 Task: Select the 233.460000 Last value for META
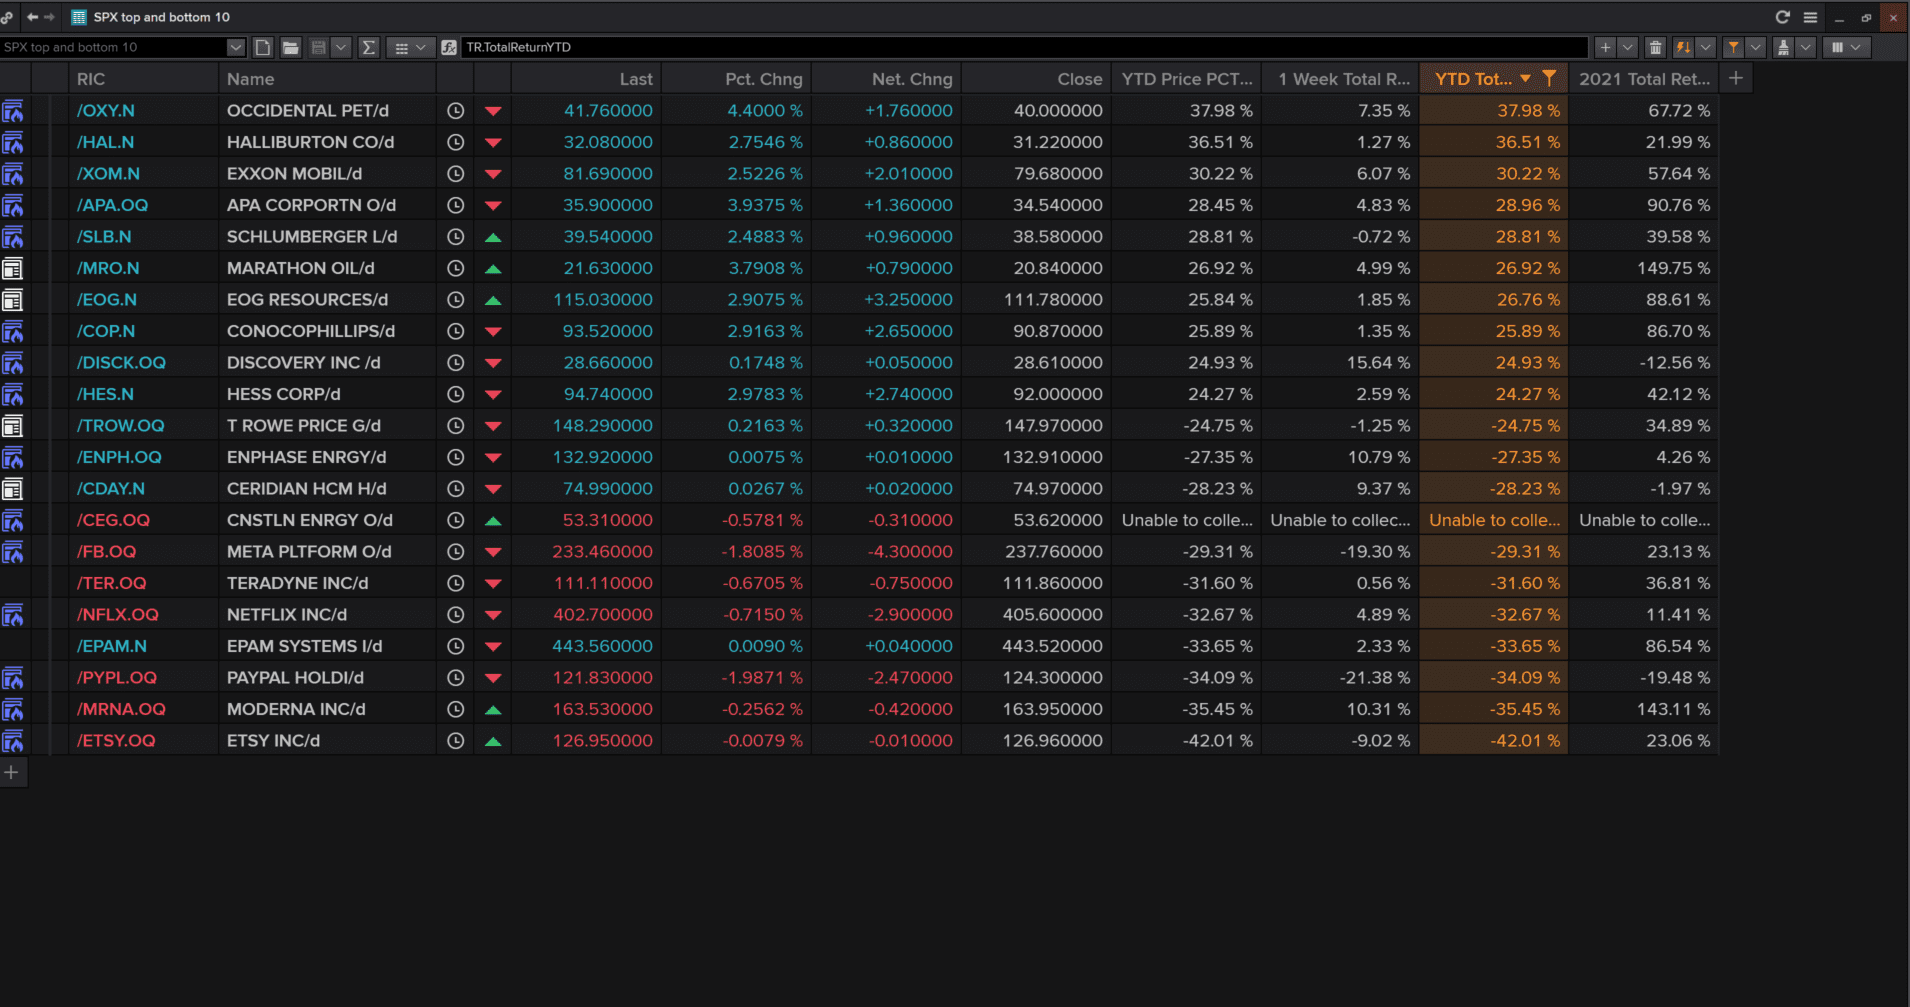pos(602,552)
